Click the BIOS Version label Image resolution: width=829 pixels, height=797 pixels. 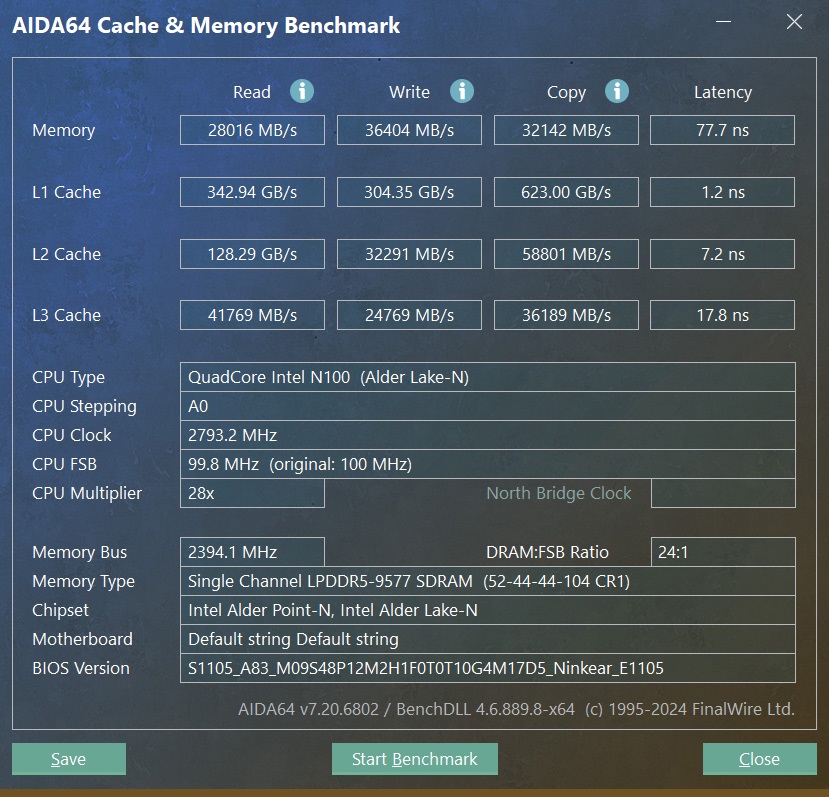pos(81,668)
